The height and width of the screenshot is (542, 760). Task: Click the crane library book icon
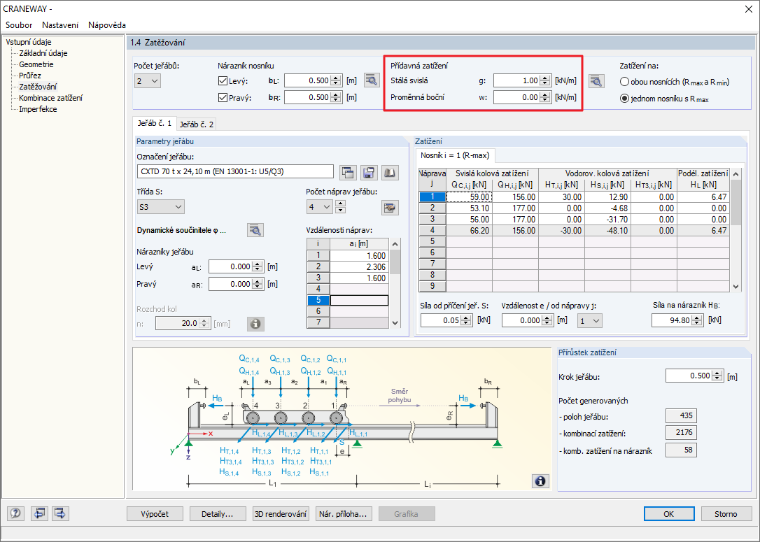point(390,173)
